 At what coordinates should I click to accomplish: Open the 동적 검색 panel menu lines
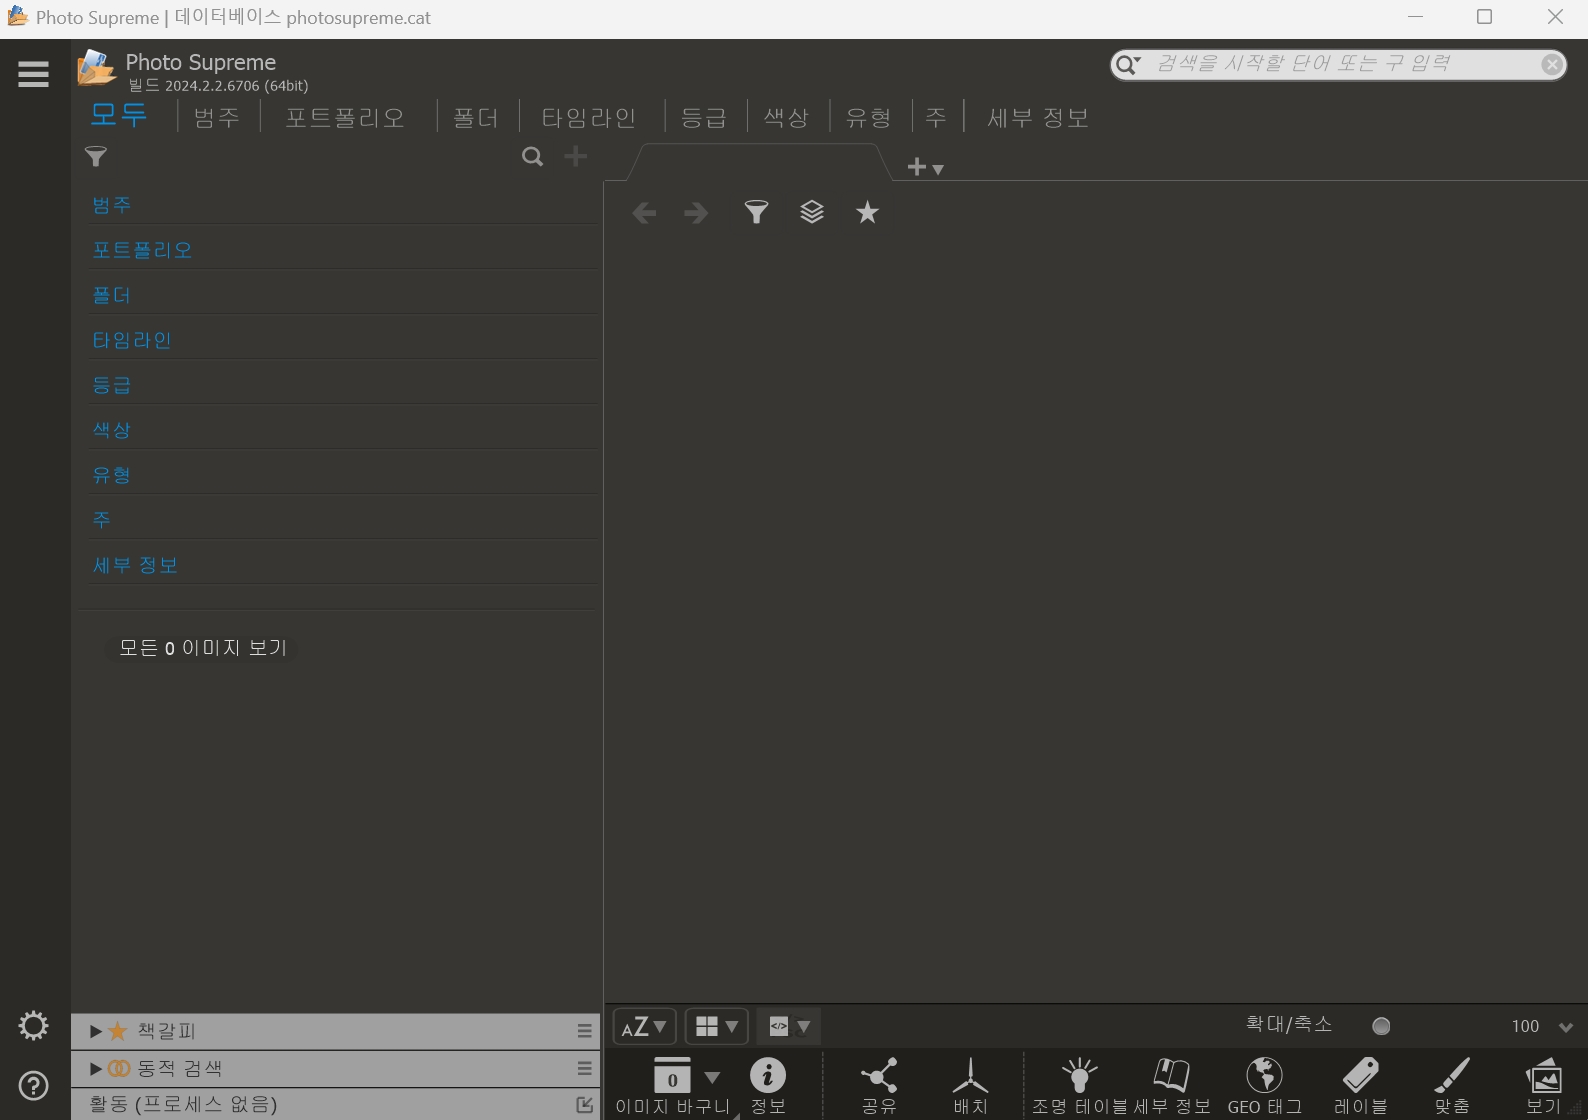[x=585, y=1068]
